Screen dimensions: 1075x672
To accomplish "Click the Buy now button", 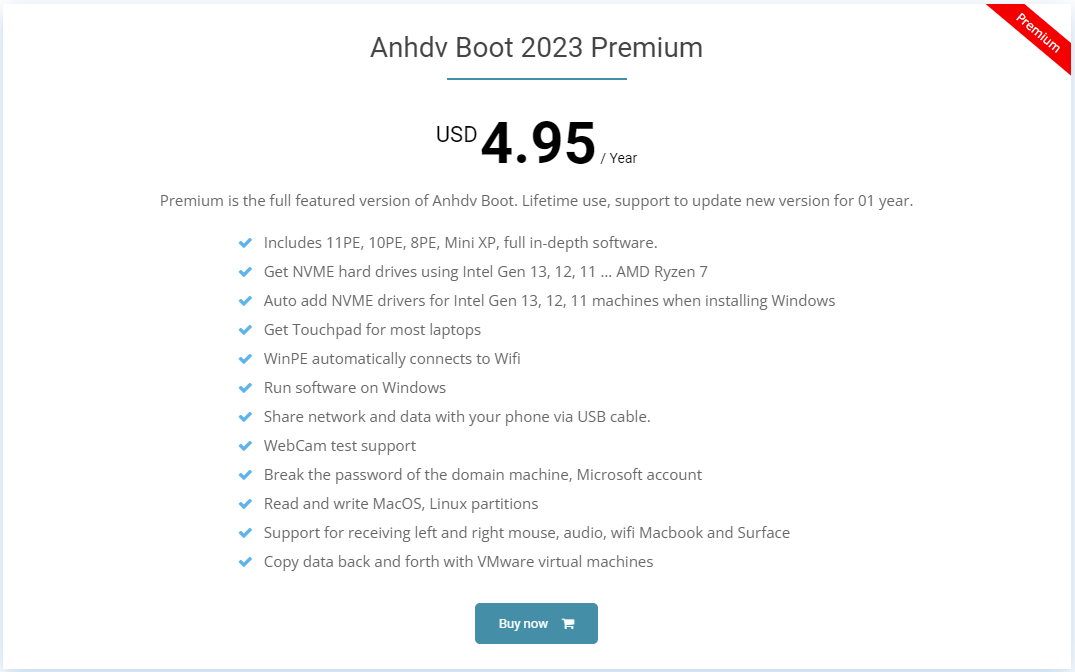I will [x=536, y=623].
